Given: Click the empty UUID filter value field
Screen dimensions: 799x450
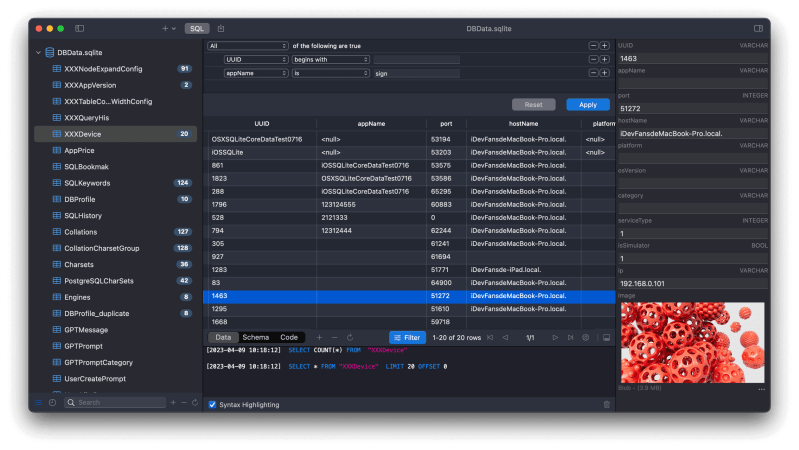Looking at the screenshot, I should (416, 60).
